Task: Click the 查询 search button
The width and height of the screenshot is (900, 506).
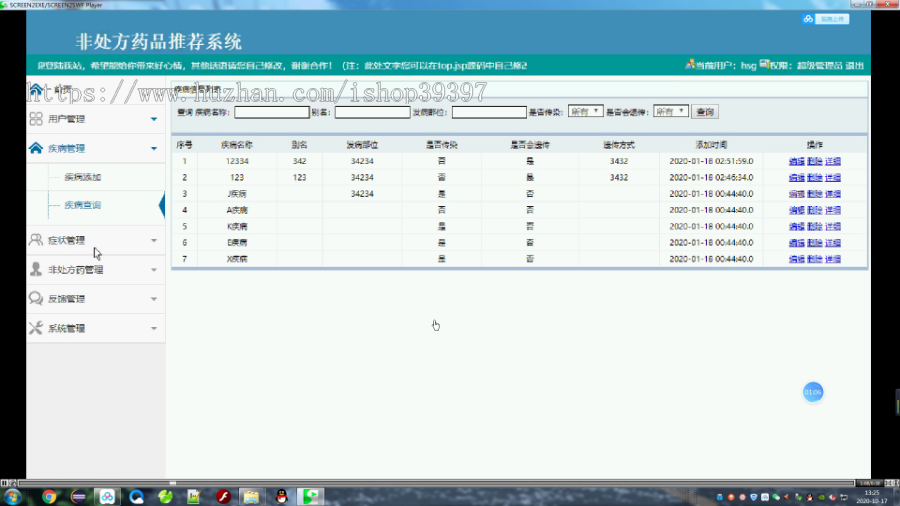Action: pos(705,112)
